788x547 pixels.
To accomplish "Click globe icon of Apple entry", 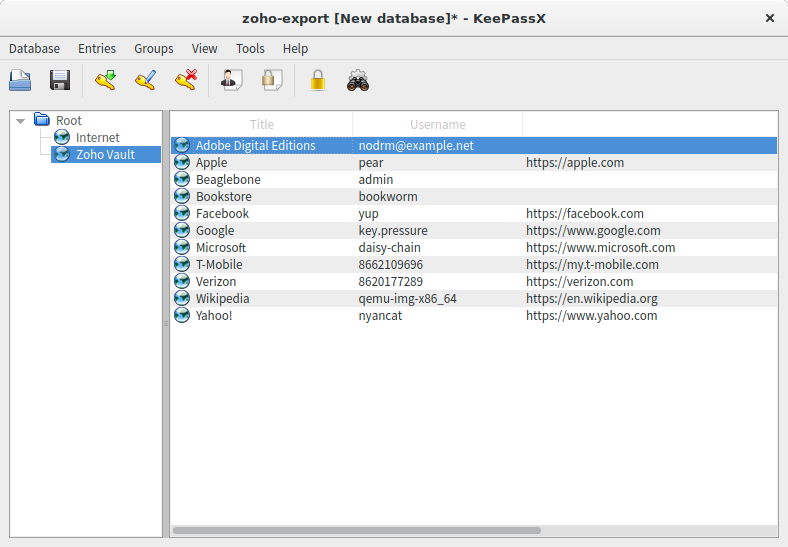I will pos(182,162).
